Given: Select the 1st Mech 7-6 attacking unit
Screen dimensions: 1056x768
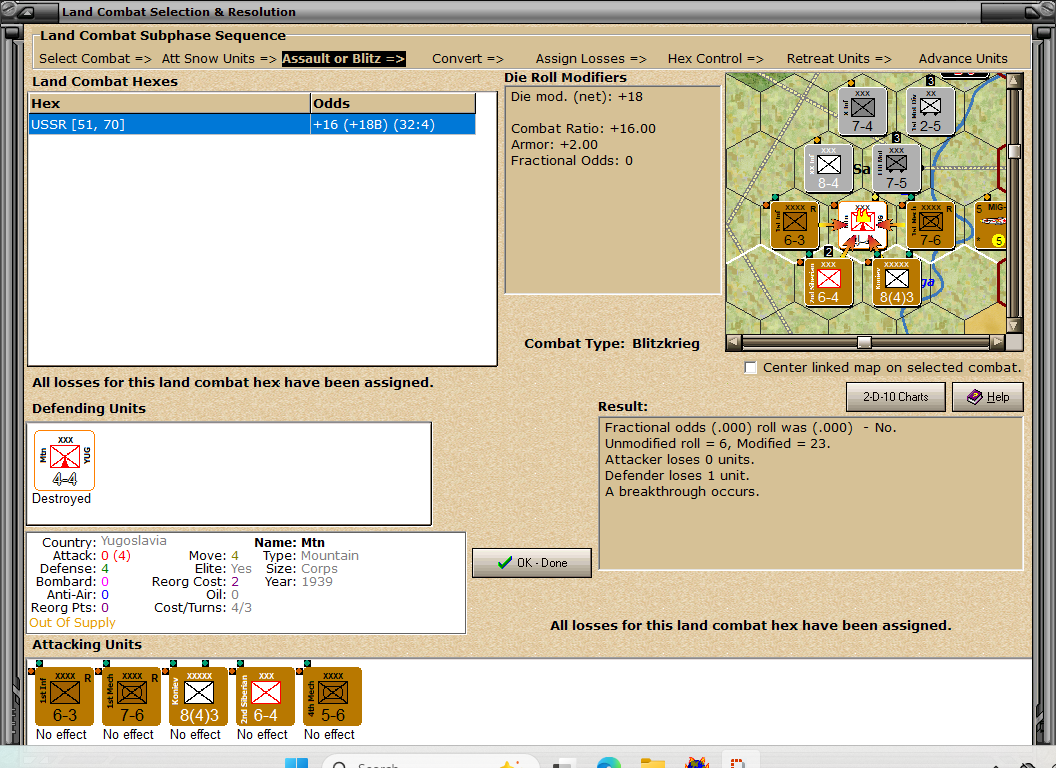Looking at the screenshot, I should [131, 697].
